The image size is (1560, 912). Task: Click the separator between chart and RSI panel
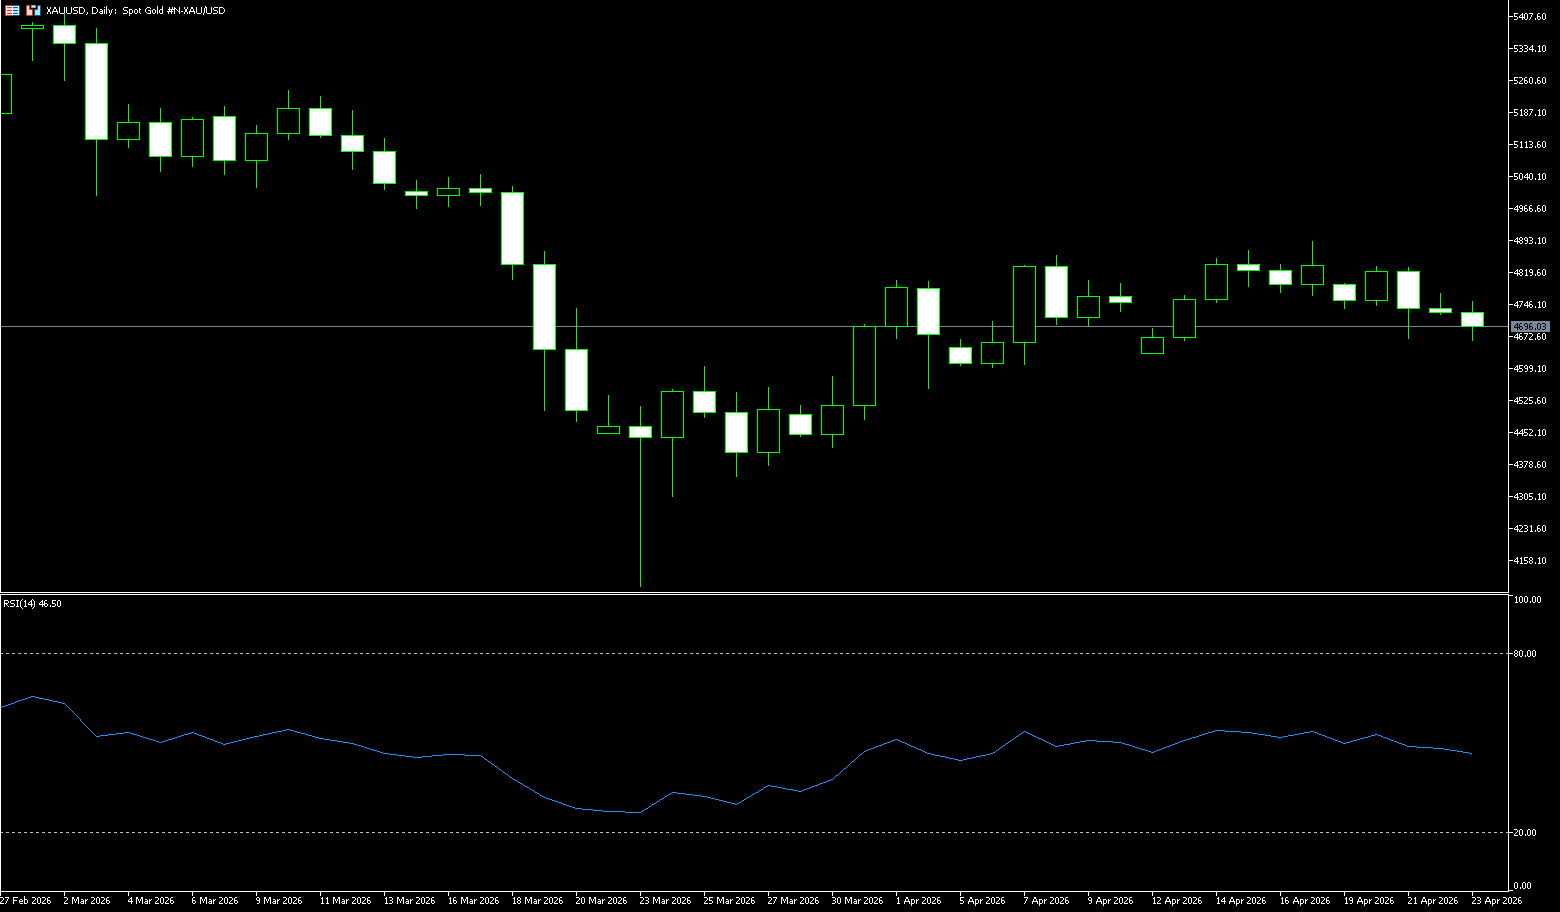pos(750,594)
